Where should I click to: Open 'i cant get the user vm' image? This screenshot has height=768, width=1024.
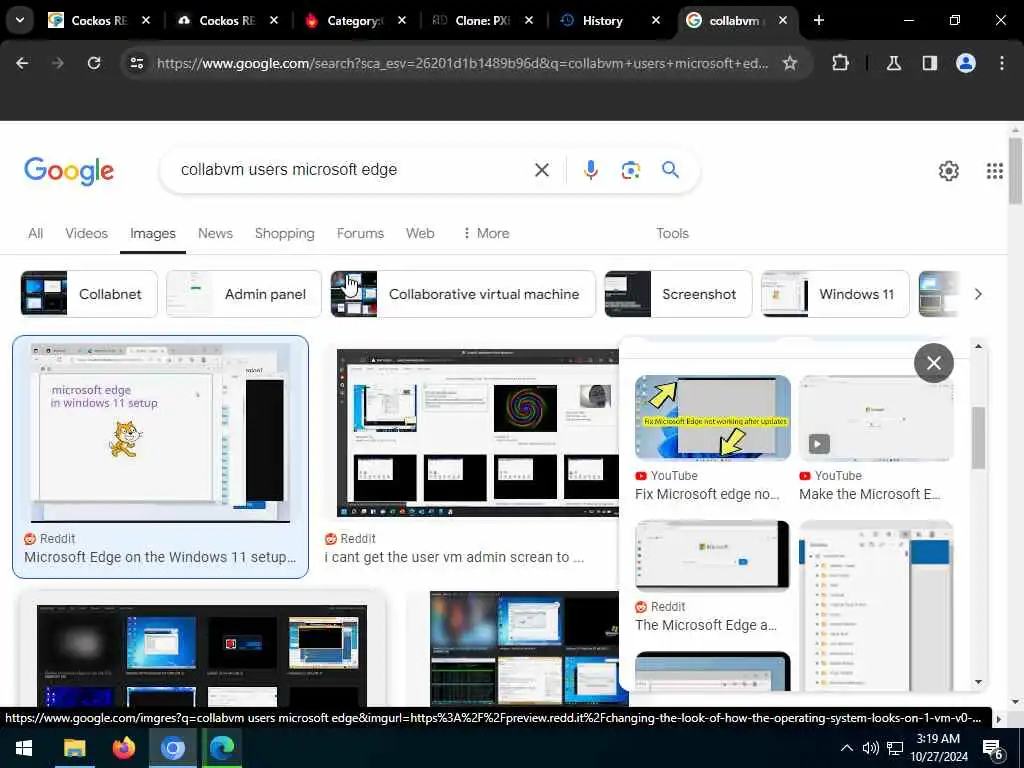(x=477, y=433)
